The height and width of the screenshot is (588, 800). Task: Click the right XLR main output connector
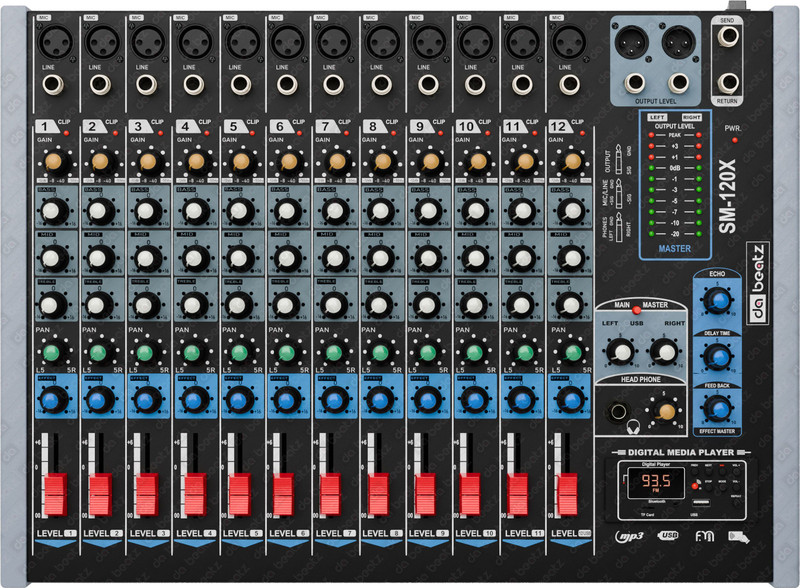pos(679,42)
